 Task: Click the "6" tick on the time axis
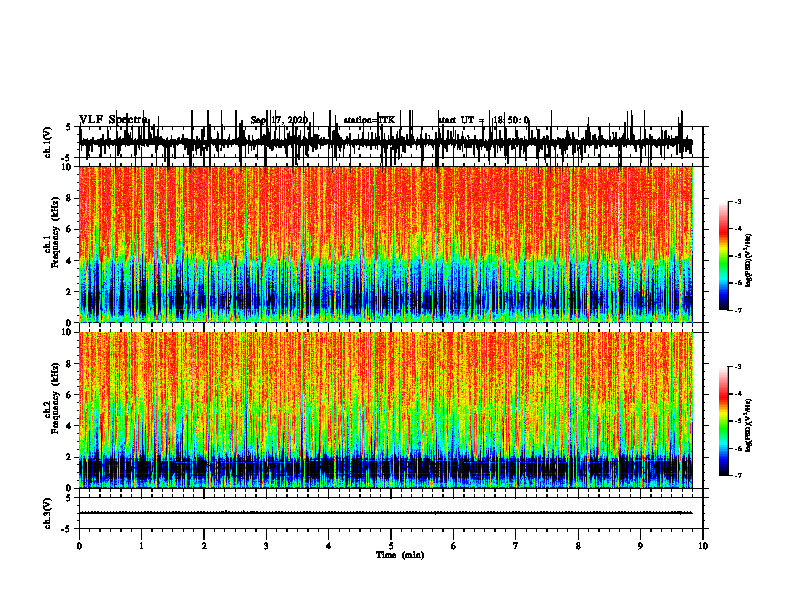coord(454,546)
